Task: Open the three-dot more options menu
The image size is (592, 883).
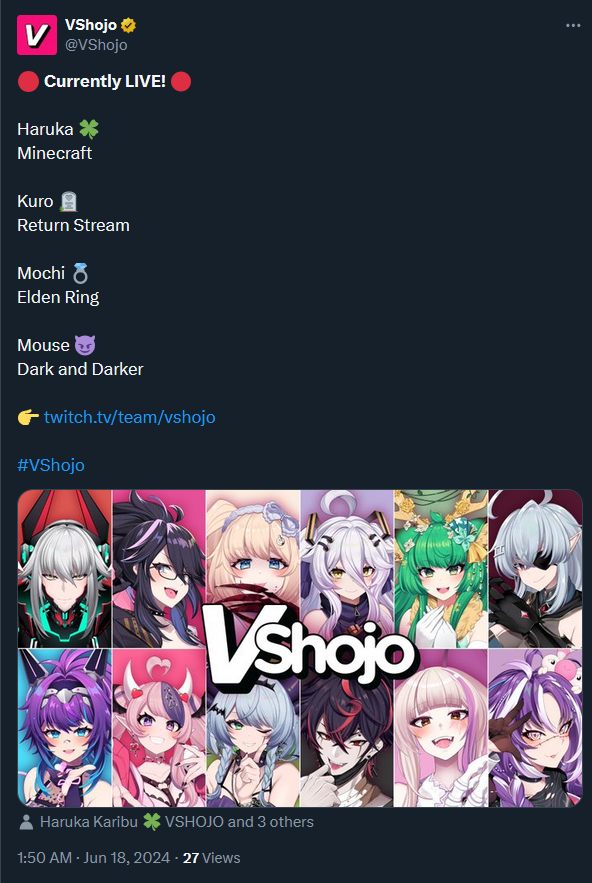Action: click(x=573, y=25)
